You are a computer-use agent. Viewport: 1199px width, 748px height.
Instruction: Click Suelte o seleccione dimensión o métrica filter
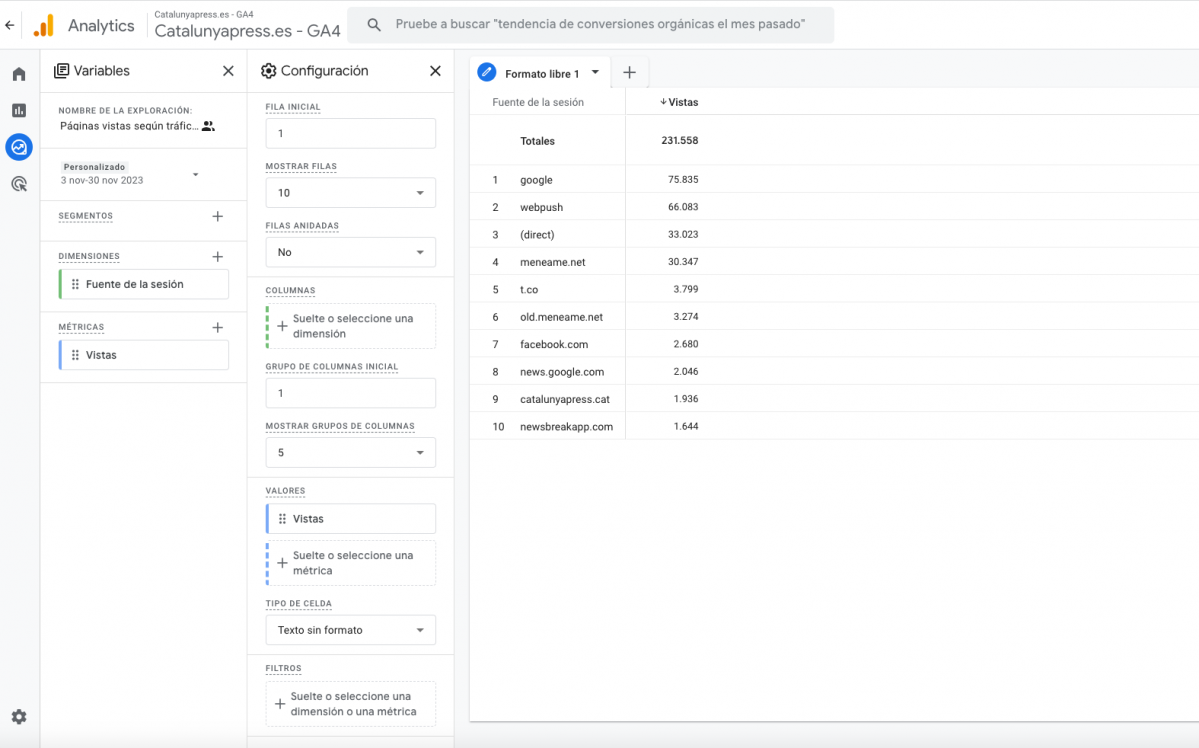point(351,704)
